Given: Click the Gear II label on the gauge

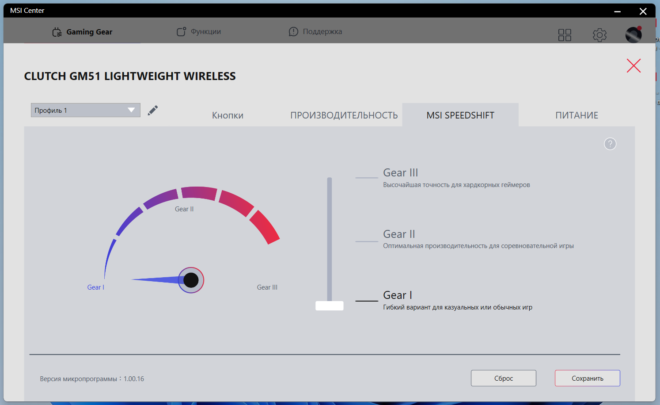Looking at the screenshot, I should pyautogui.click(x=184, y=209).
